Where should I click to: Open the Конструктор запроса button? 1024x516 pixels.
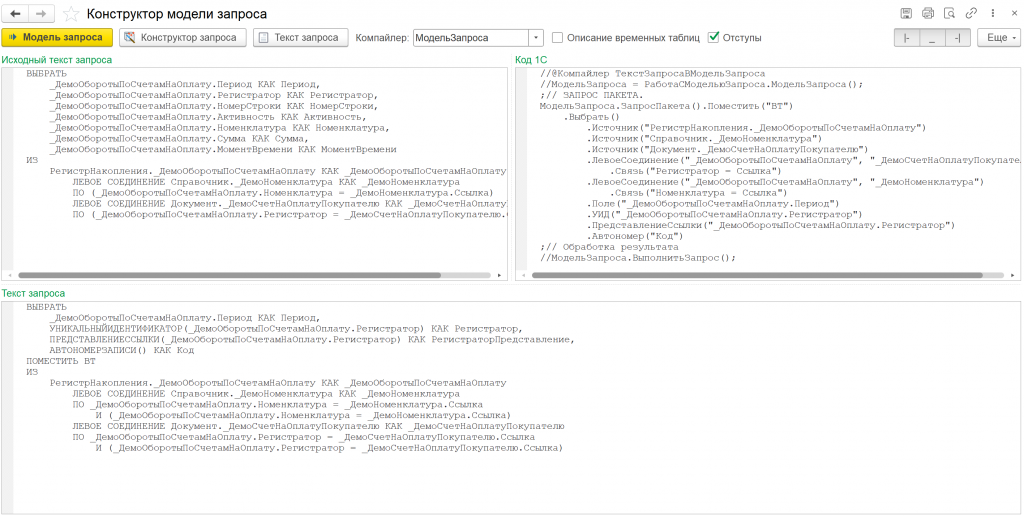pyautogui.click(x=182, y=37)
